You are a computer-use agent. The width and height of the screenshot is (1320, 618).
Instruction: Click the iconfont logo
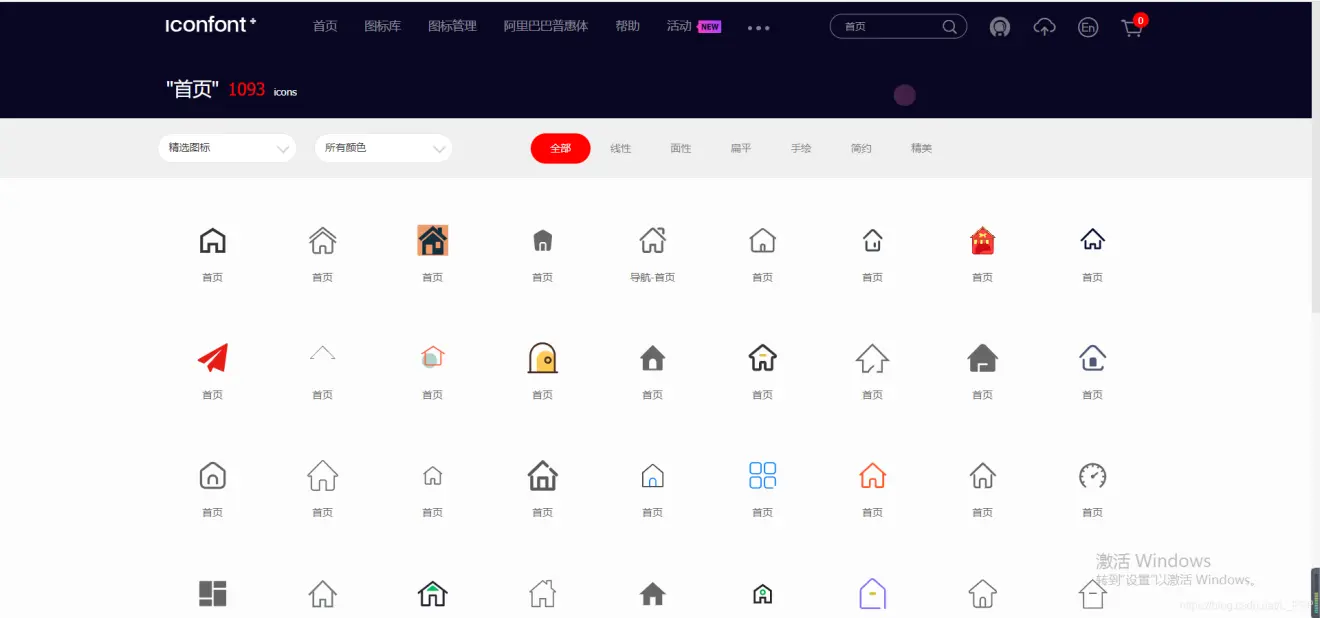[210, 25]
